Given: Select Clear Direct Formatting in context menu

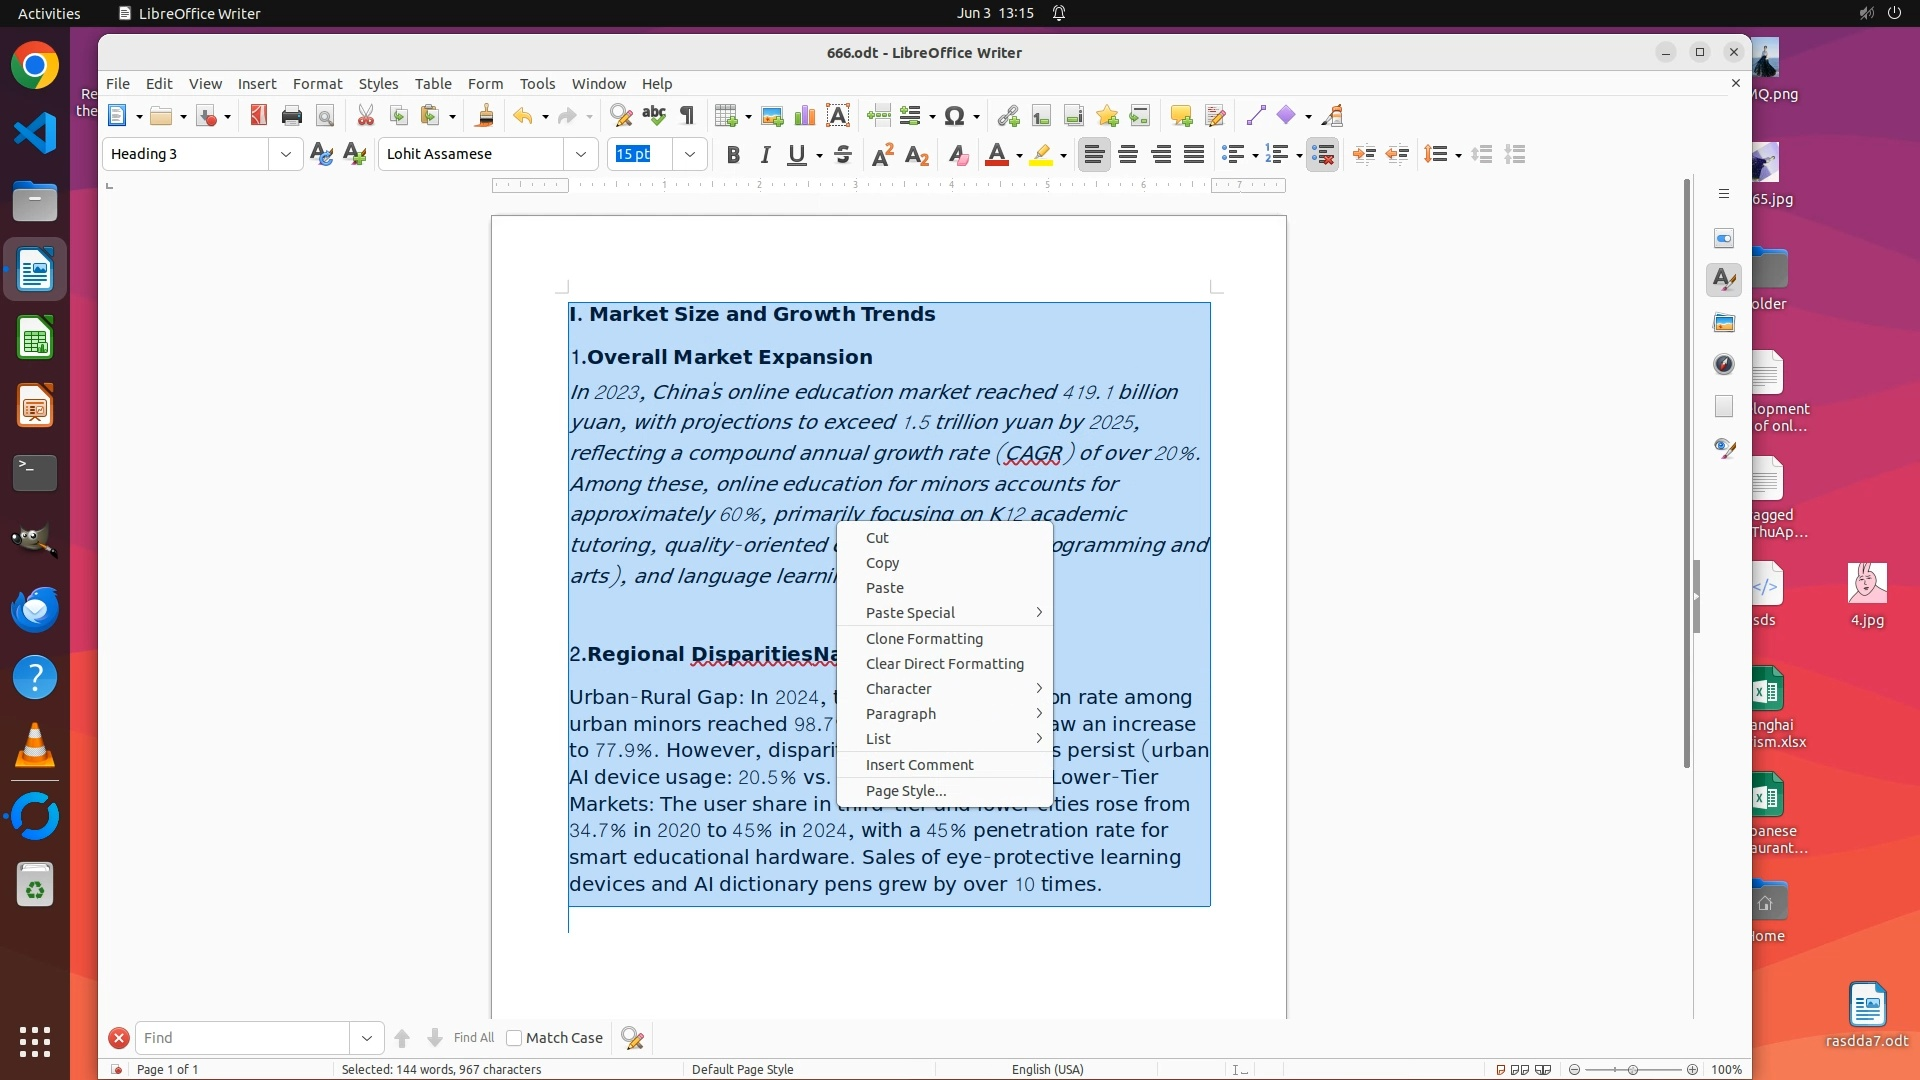Looking at the screenshot, I should pyautogui.click(x=944, y=664).
